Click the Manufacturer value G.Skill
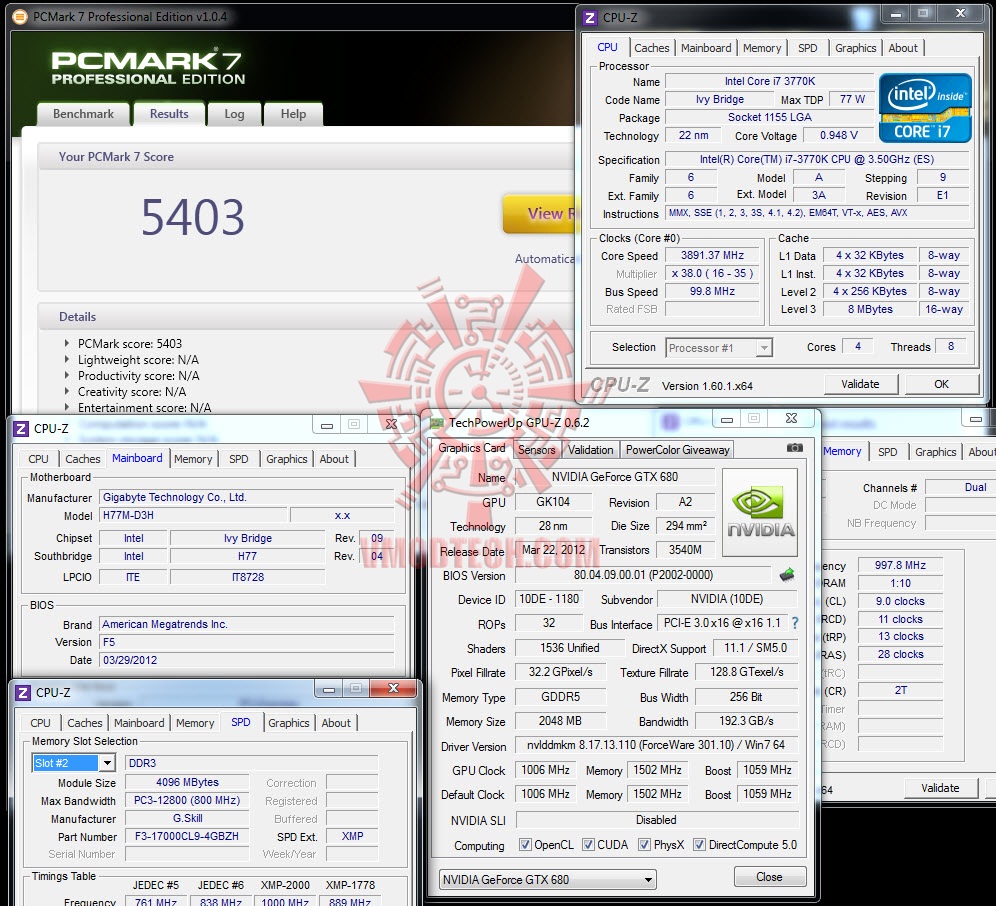996x906 pixels. click(x=187, y=818)
